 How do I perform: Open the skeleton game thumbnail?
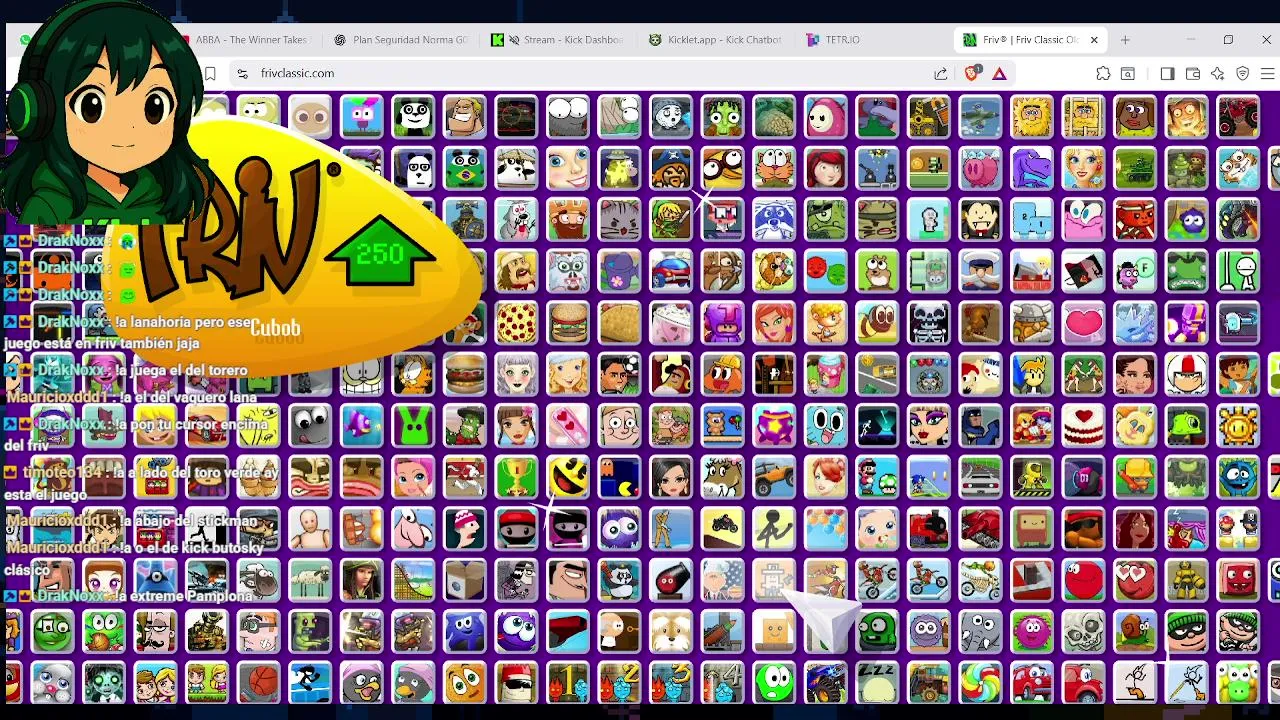(x=928, y=322)
